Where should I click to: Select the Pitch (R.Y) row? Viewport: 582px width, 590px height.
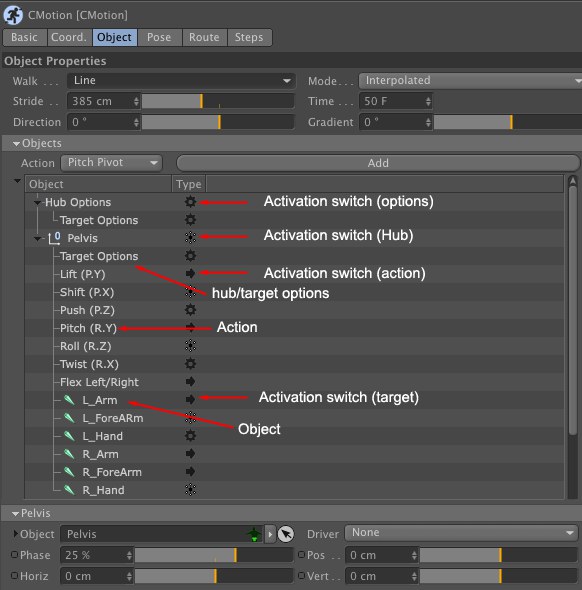click(294, 328)
